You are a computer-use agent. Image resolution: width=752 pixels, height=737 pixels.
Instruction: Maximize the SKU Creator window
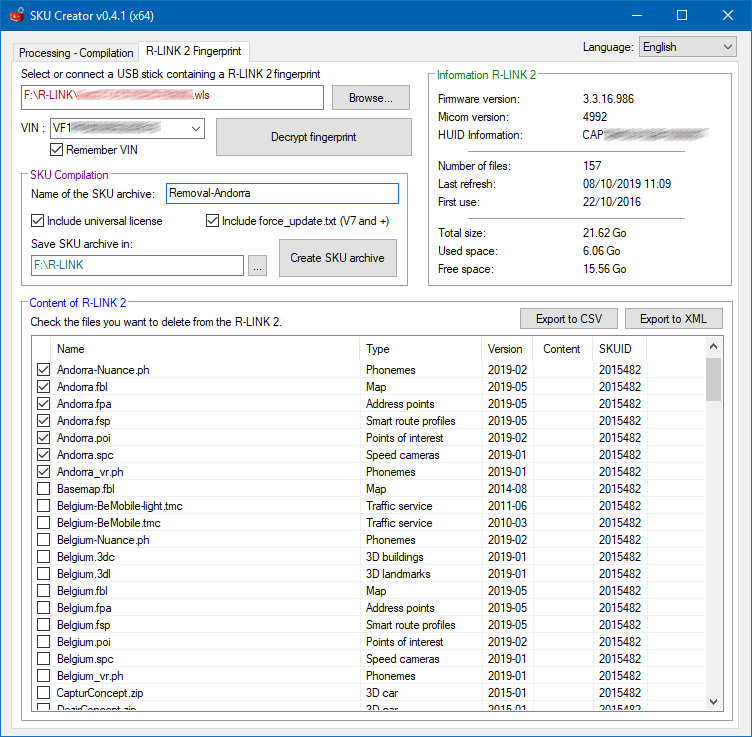(682, 15)
